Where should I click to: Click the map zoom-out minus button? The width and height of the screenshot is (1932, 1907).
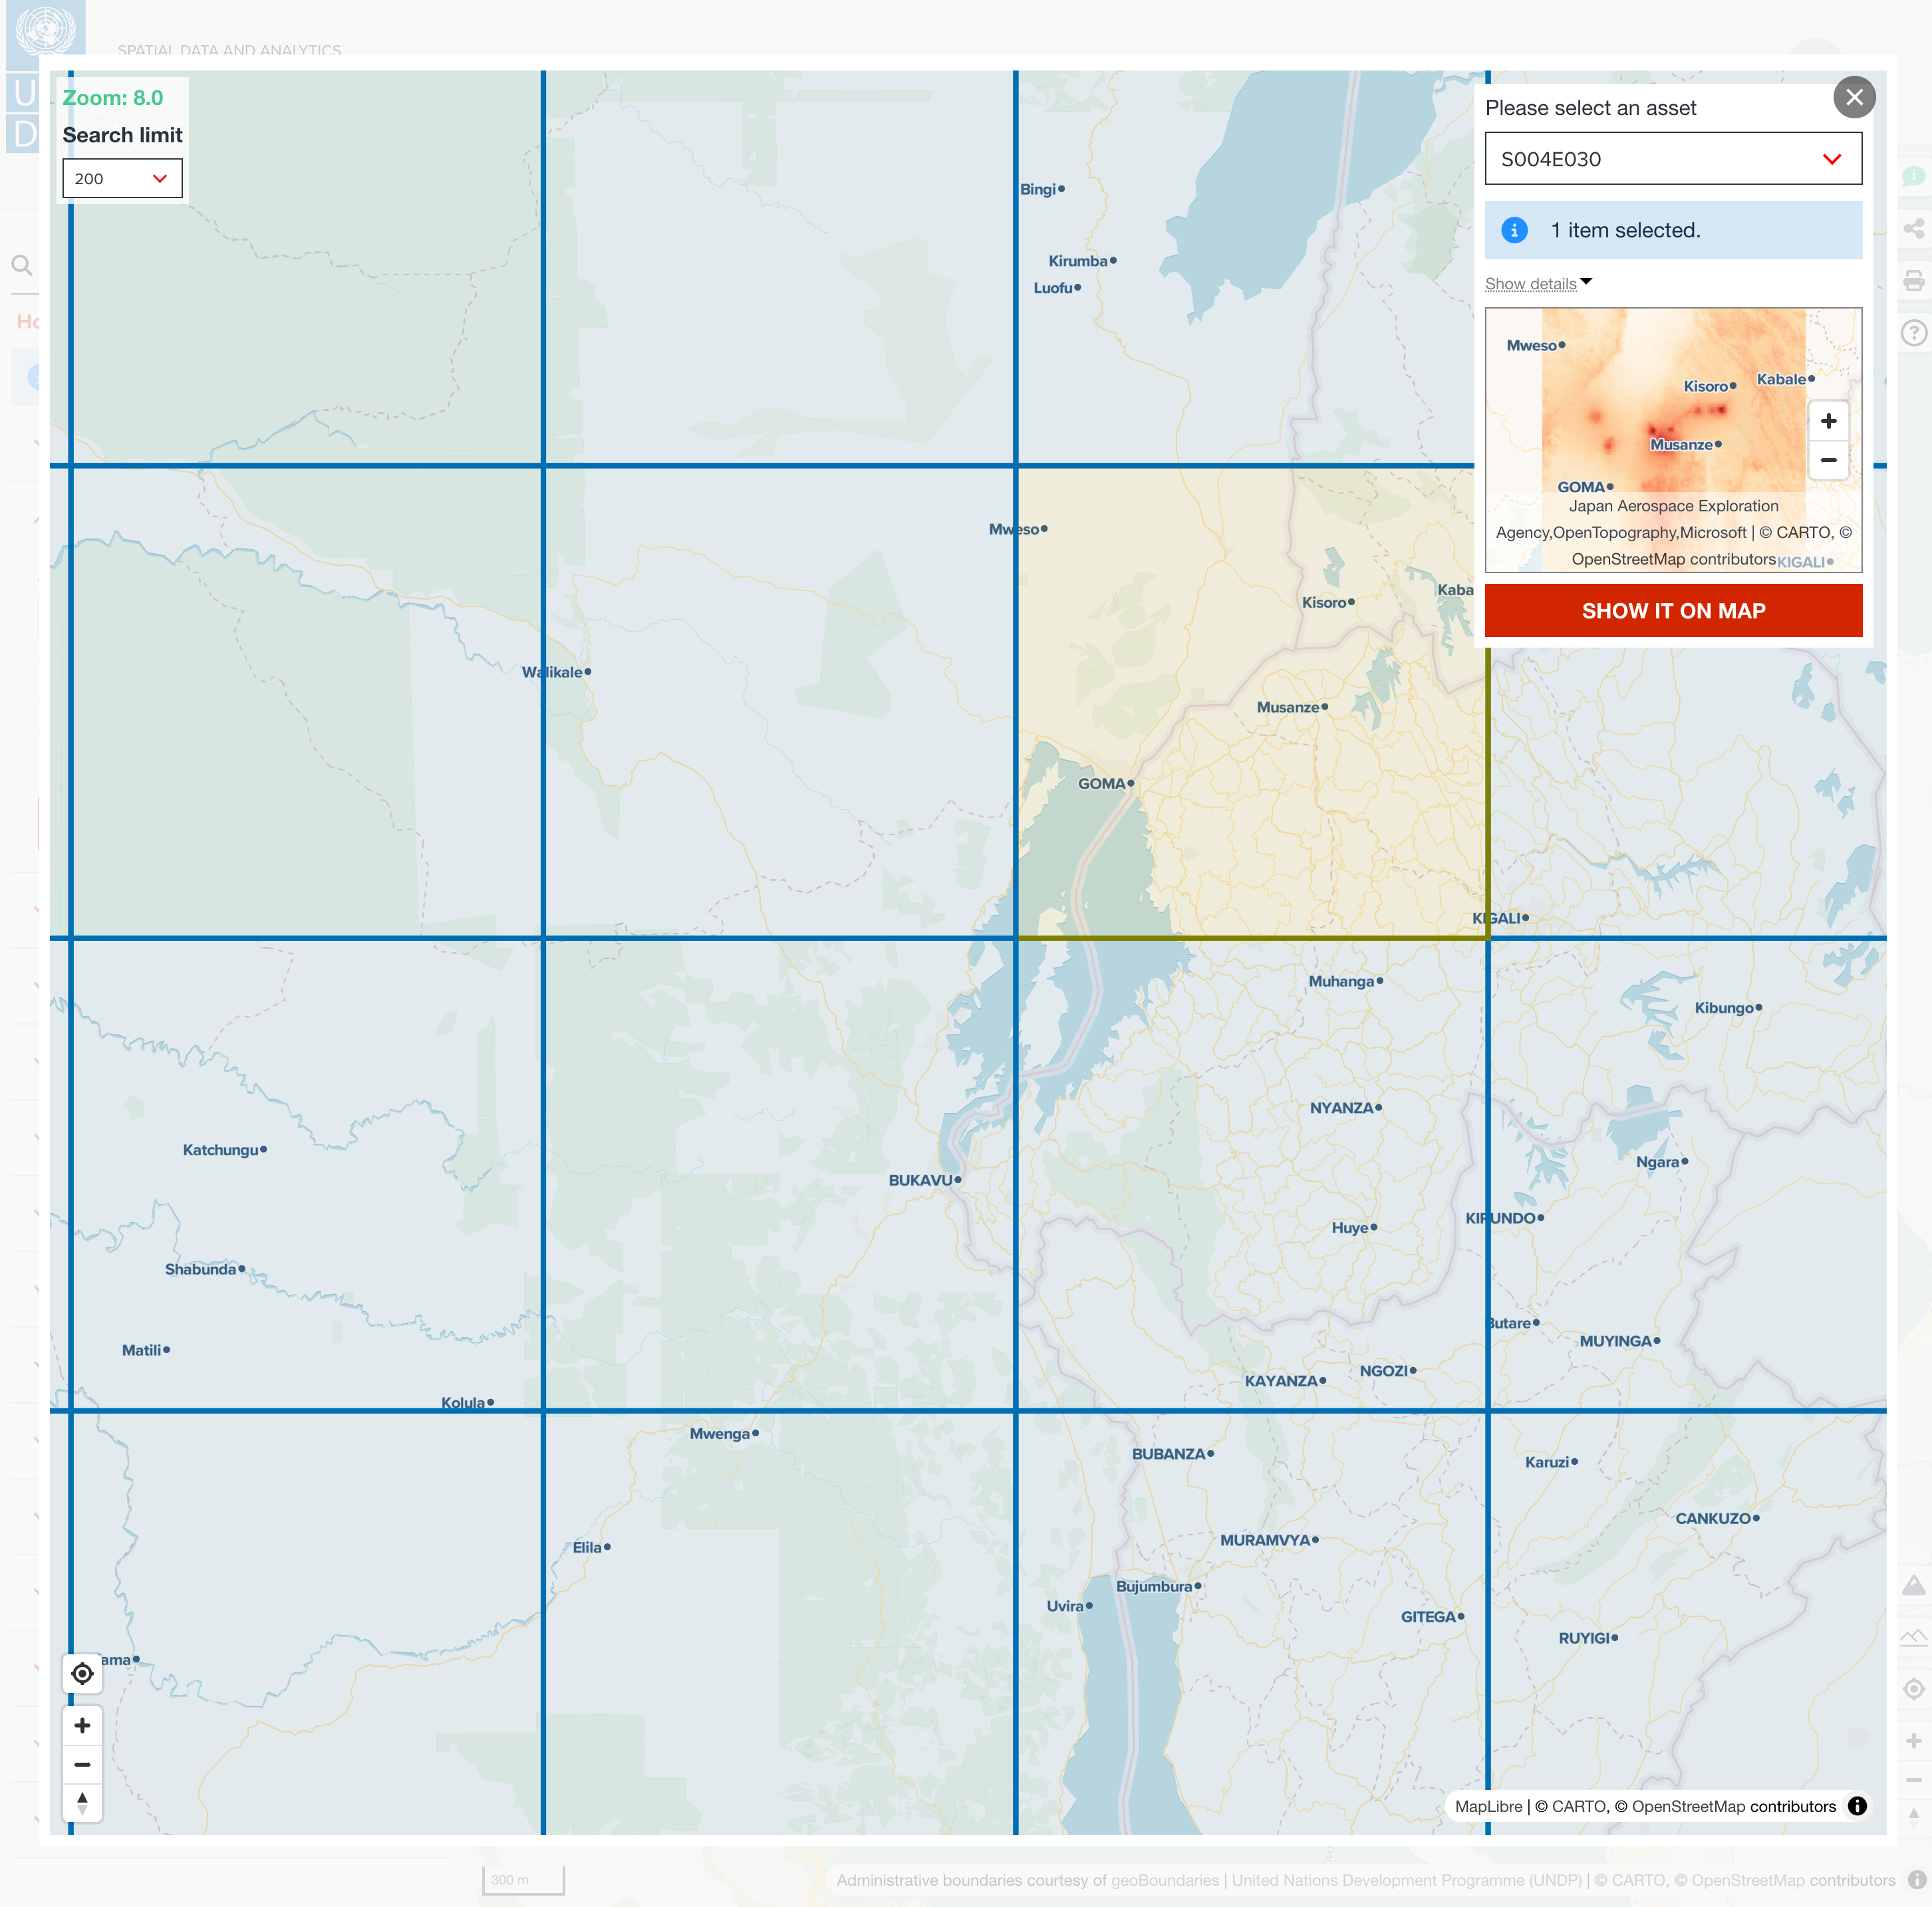(x=80, y=1765)
